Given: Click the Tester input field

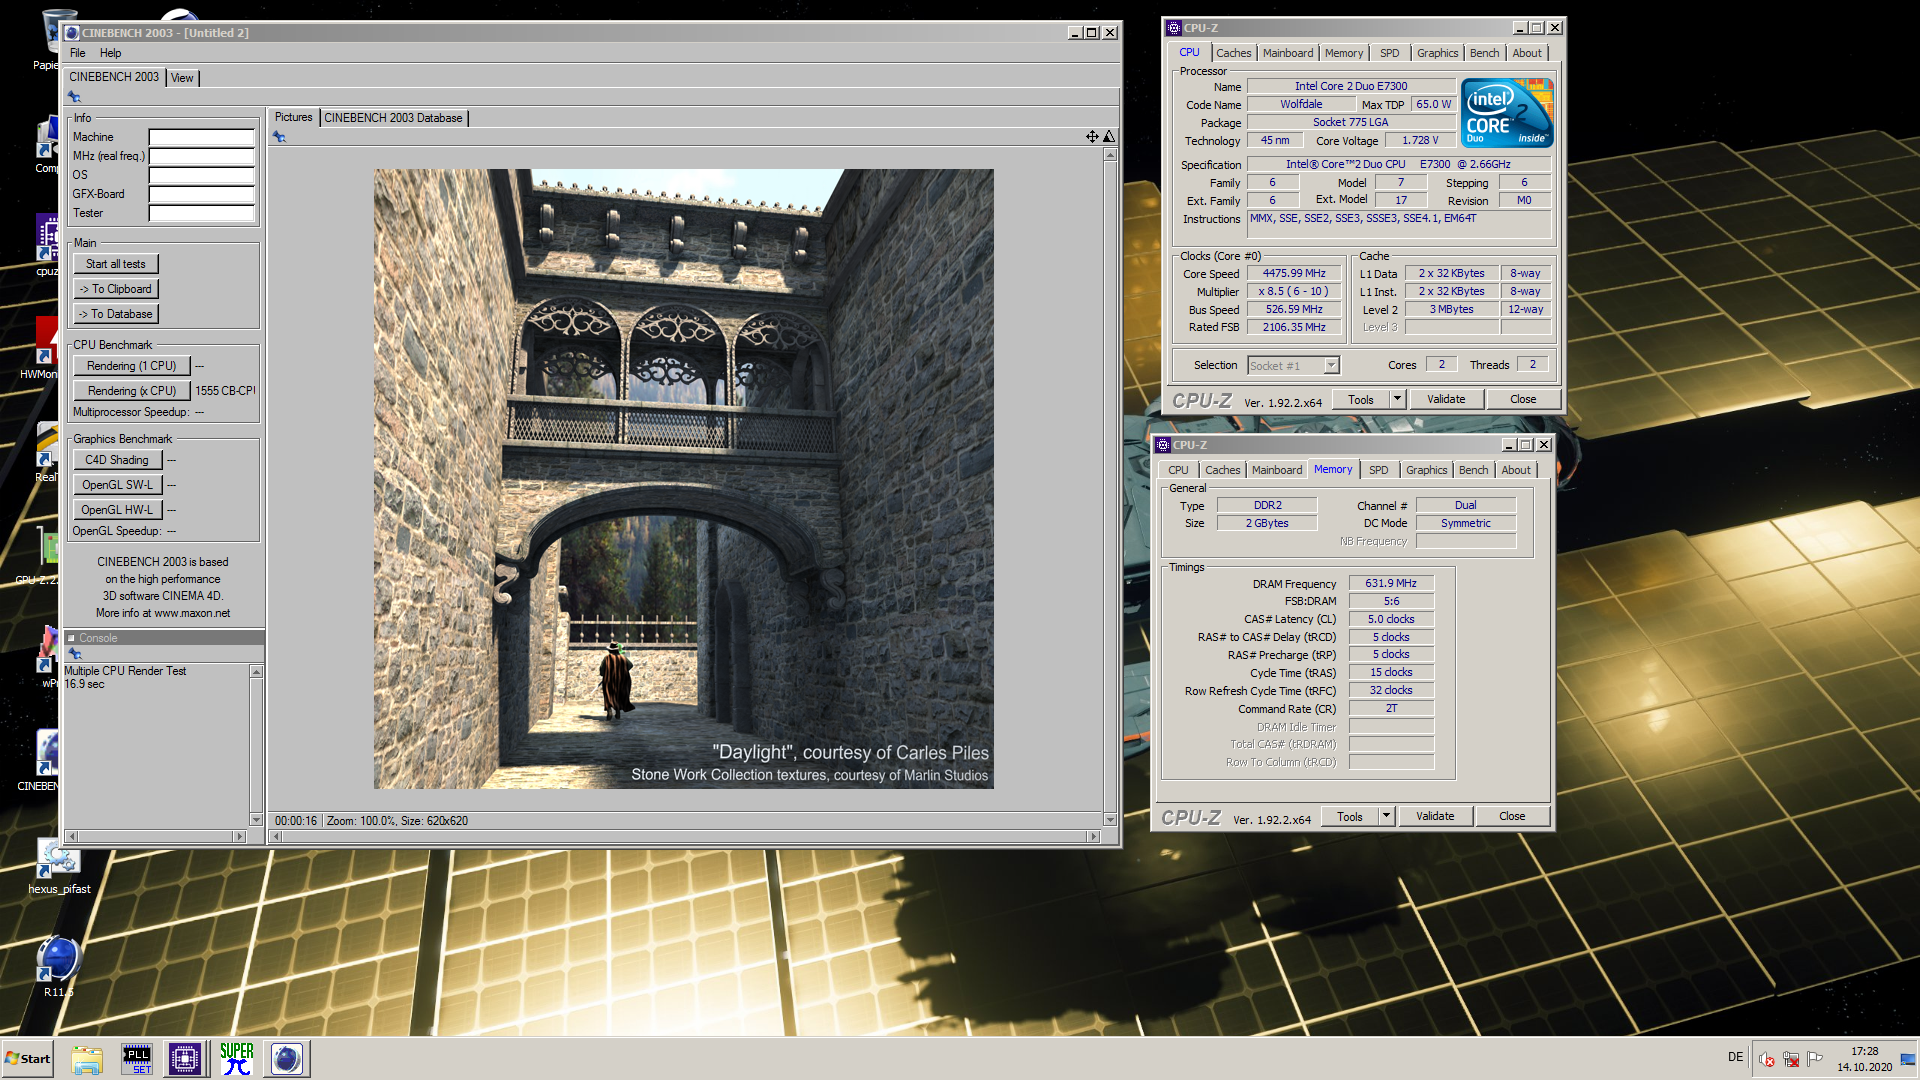Looking at the screenshot, I should [202, 213].
